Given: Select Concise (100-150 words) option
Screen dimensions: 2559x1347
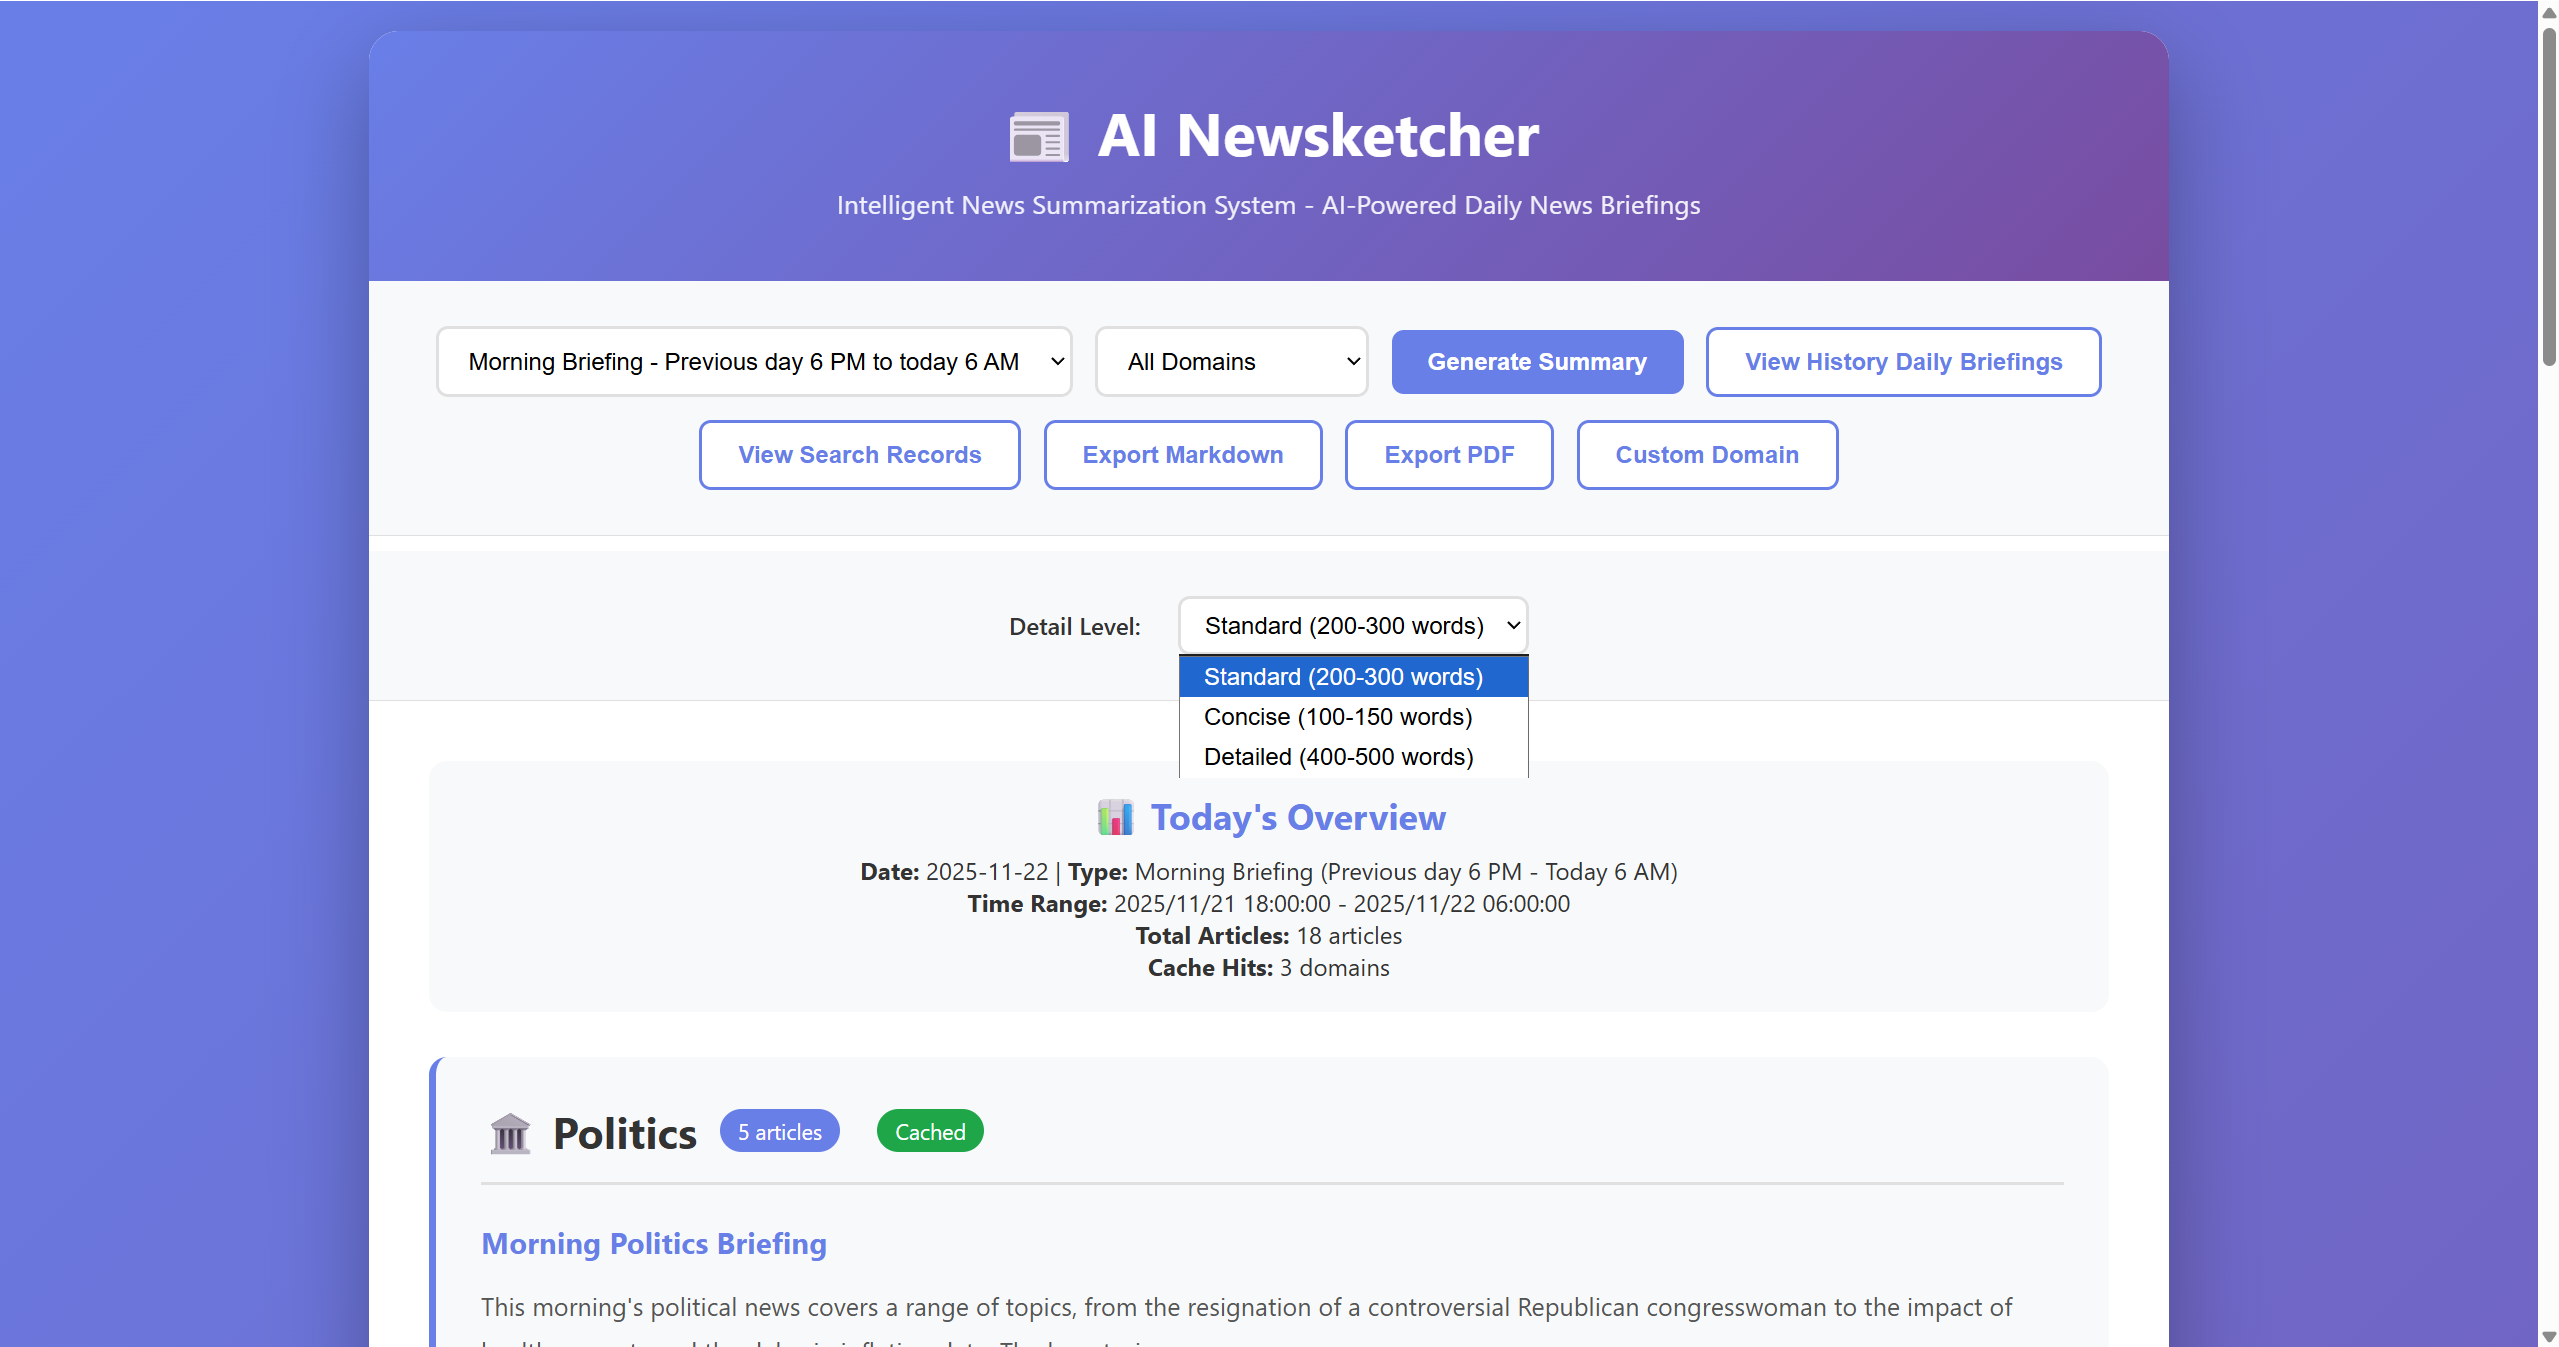Looking at the screenshot, I should click(1337, 717).
